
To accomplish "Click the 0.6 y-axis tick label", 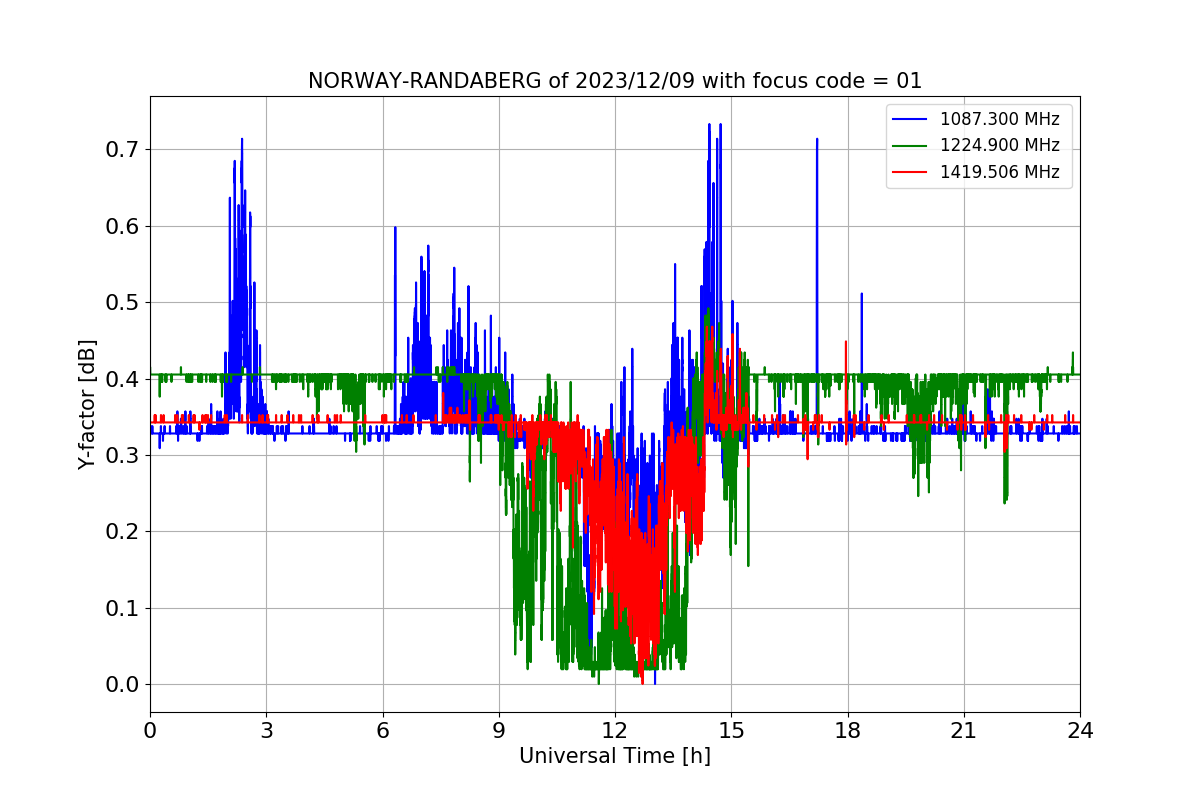I will tap(123, 226).
